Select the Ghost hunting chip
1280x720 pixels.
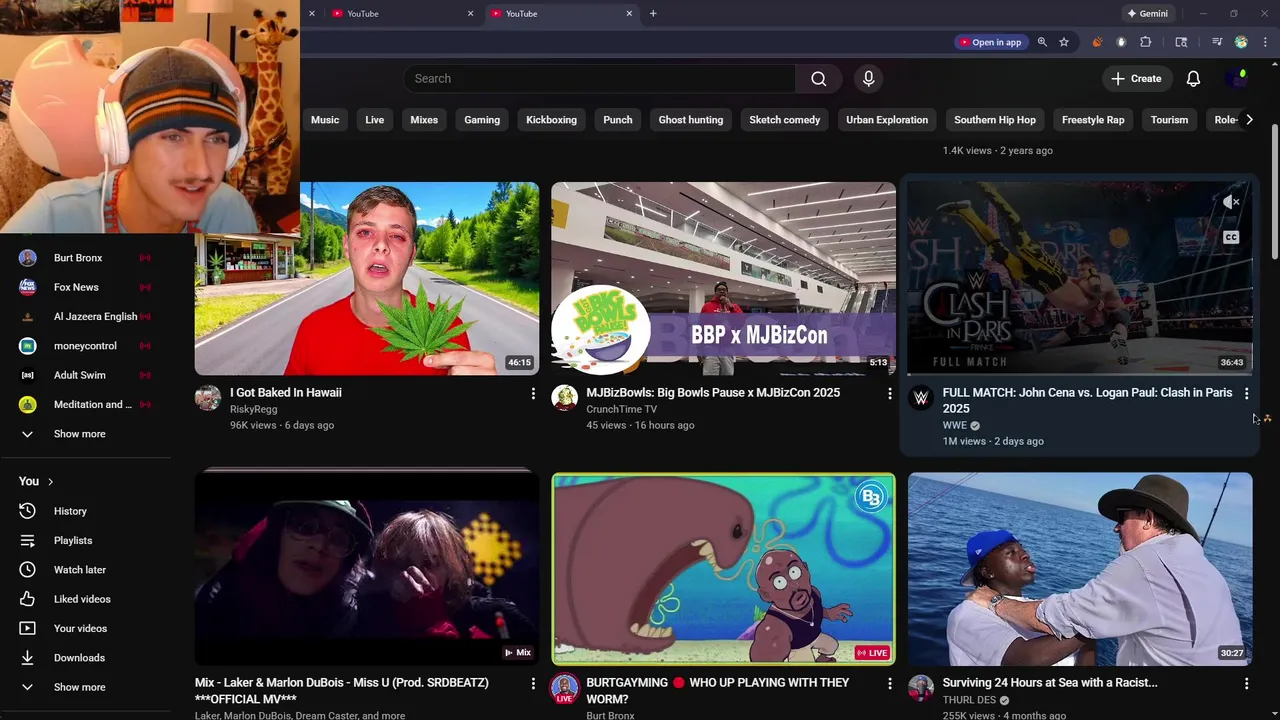point(691,120)
